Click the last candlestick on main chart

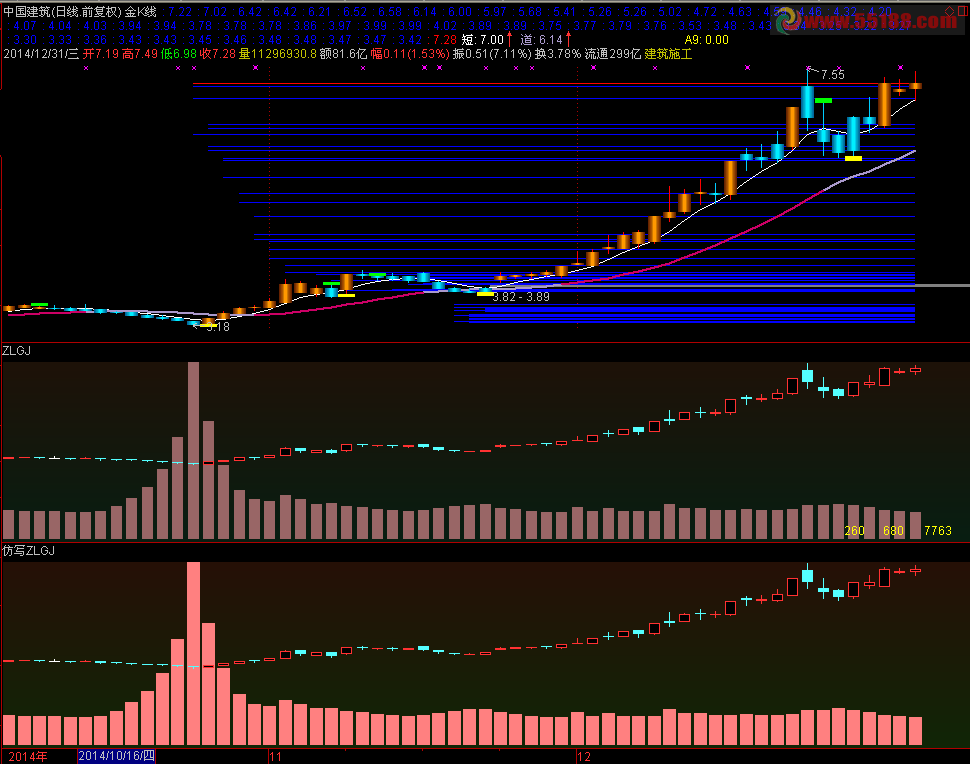click(916, 86)
